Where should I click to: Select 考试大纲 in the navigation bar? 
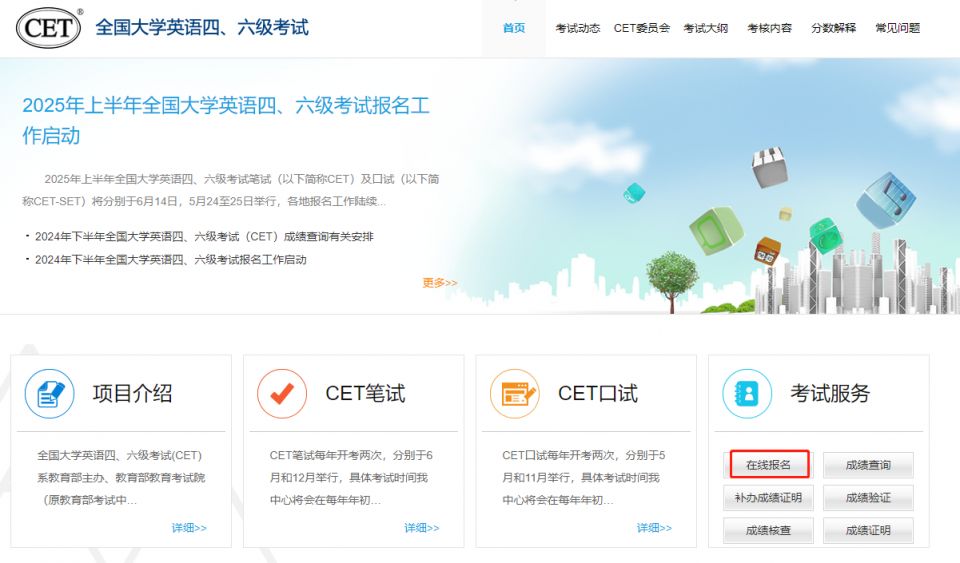705,28
